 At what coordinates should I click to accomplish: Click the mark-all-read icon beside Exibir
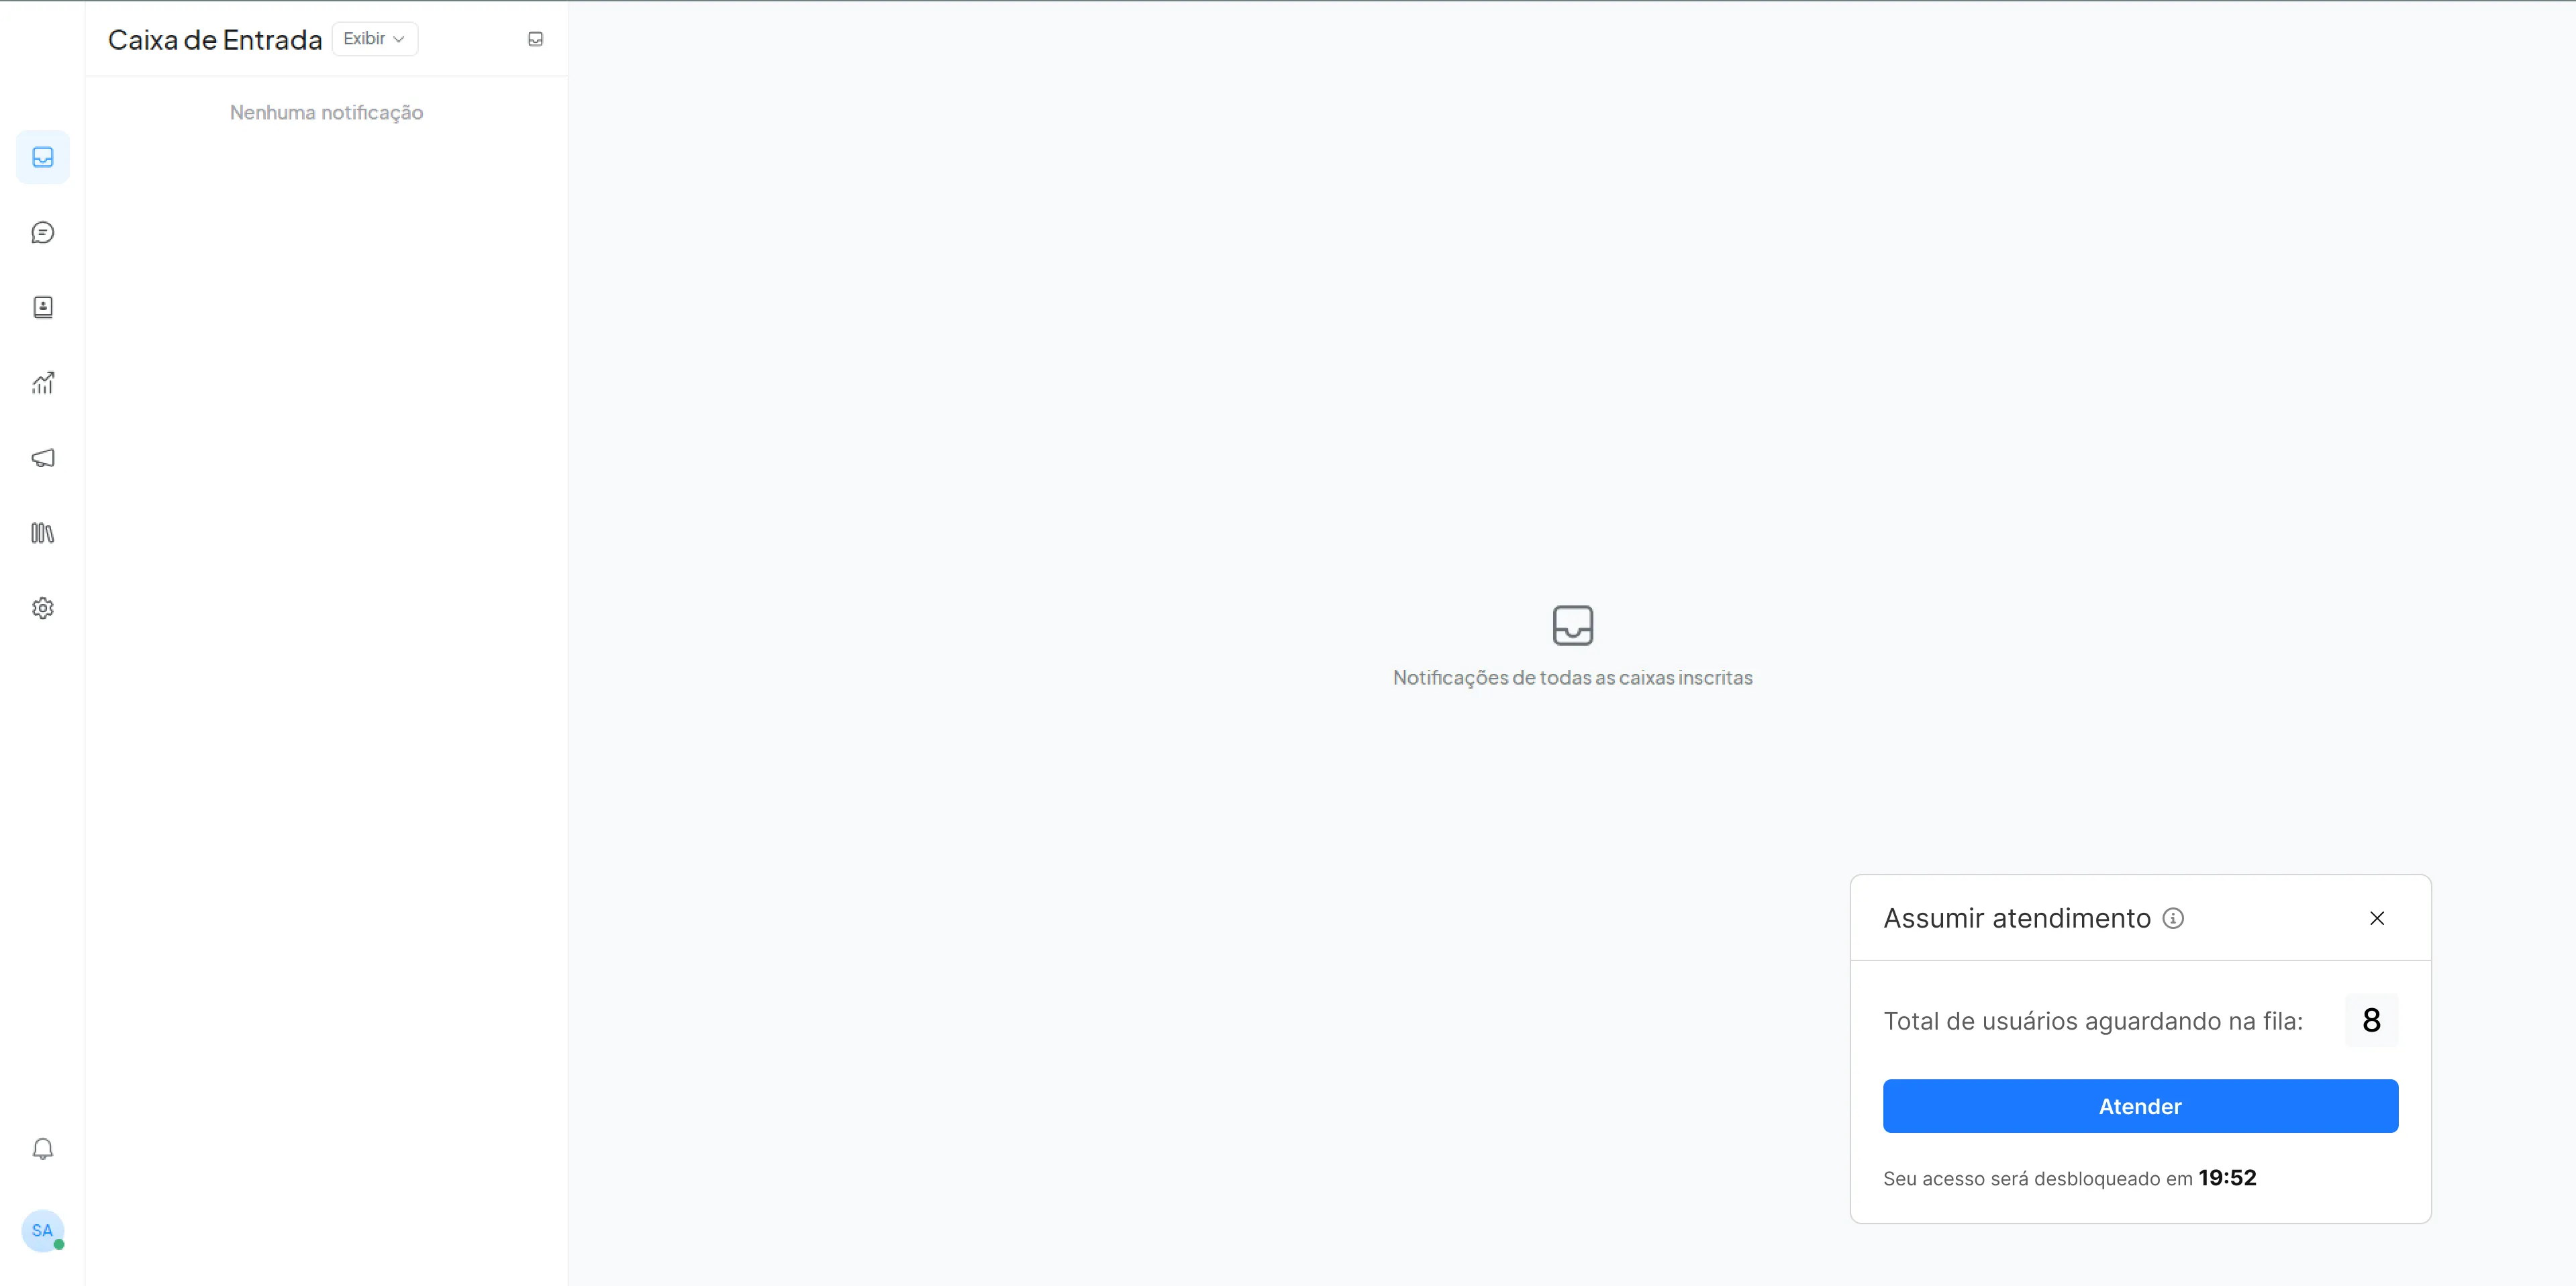pyautogui.click(x=535, y=39)
